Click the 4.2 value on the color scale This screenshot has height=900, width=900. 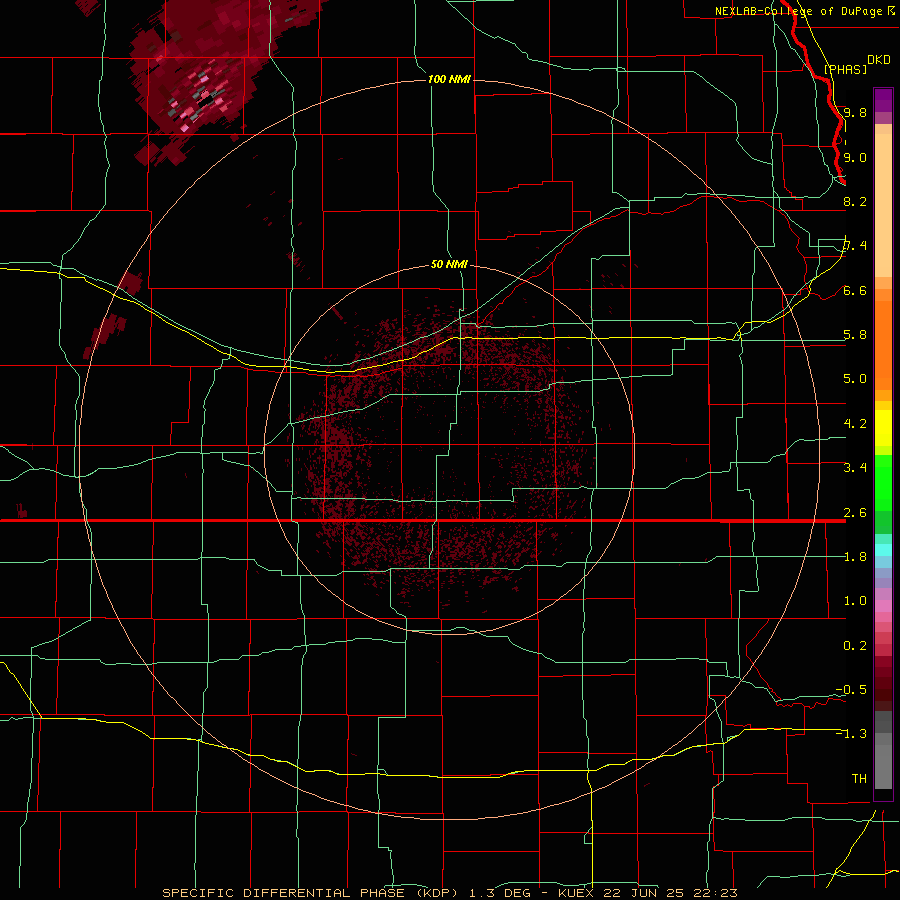(855, 423)
